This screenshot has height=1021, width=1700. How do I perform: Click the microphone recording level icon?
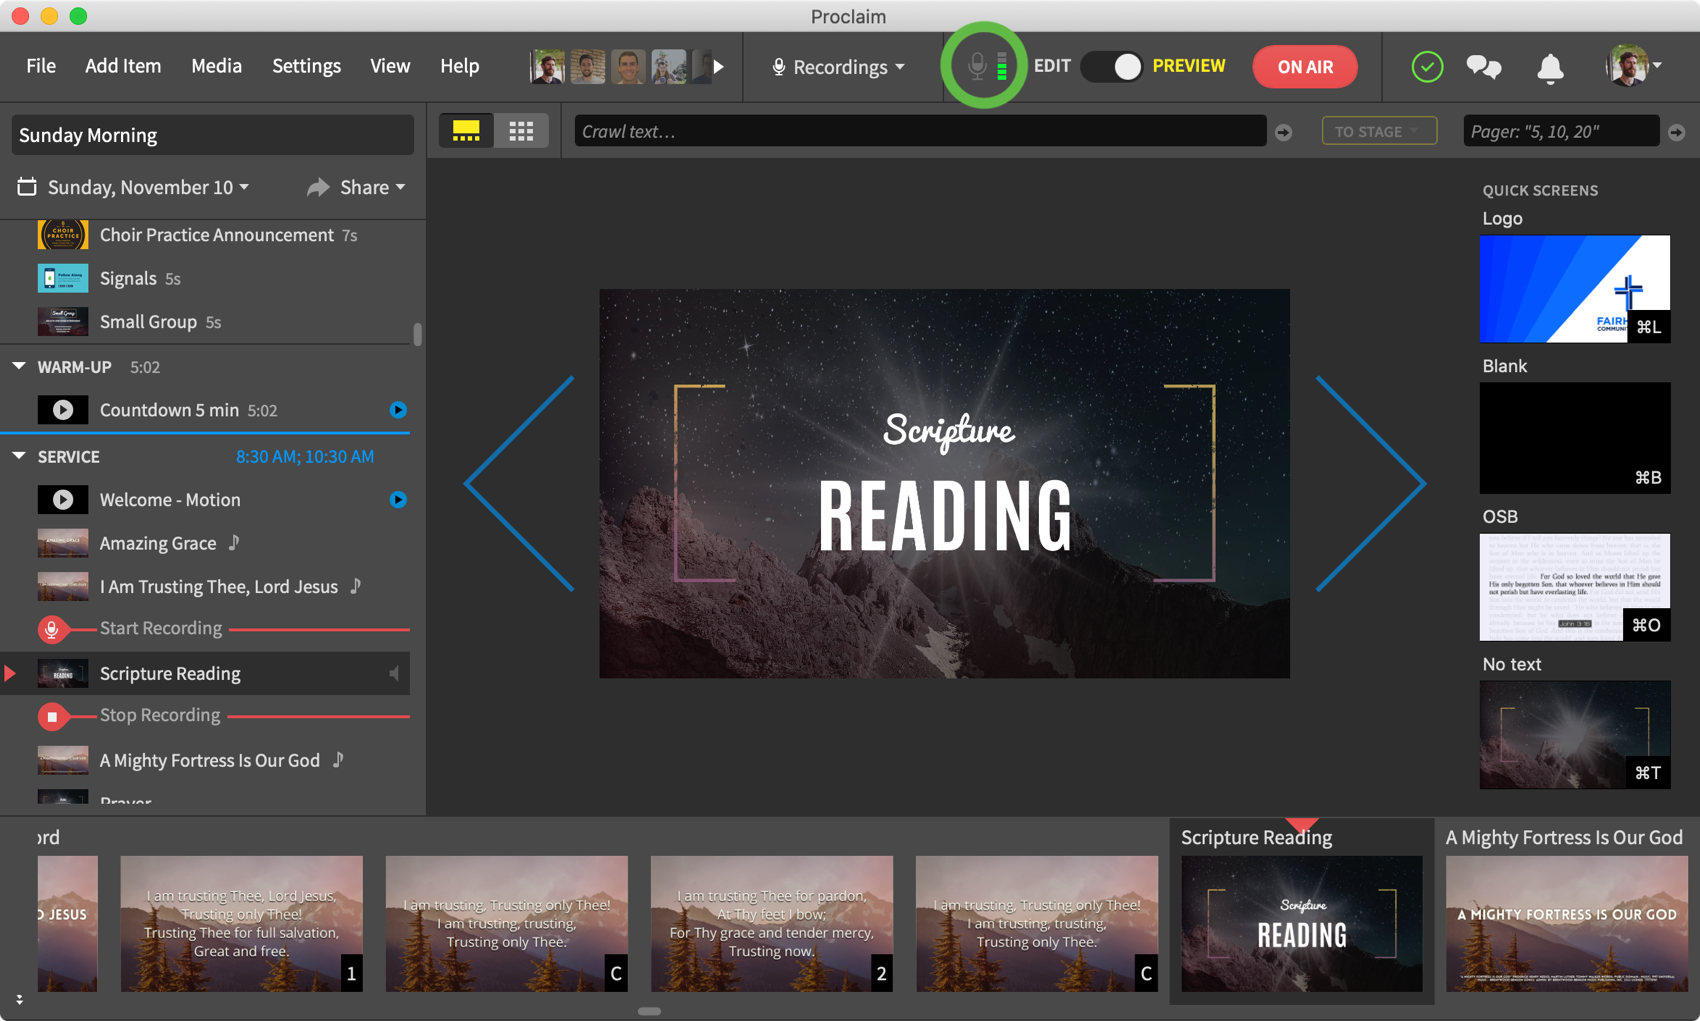pos(984,66)
